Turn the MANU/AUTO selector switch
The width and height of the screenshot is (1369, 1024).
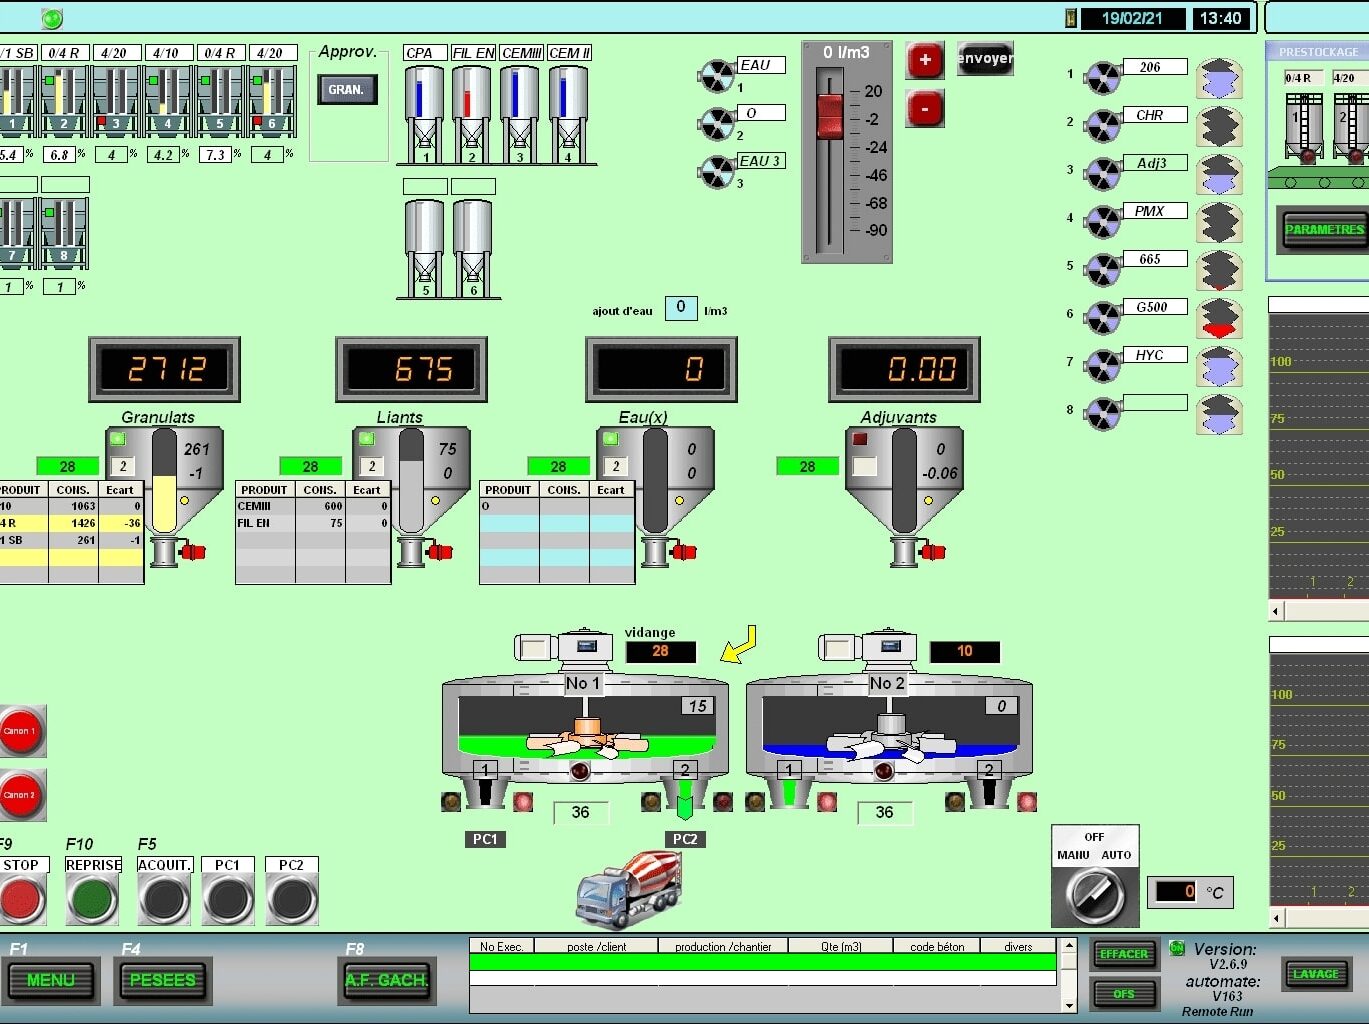(1094, 891)
